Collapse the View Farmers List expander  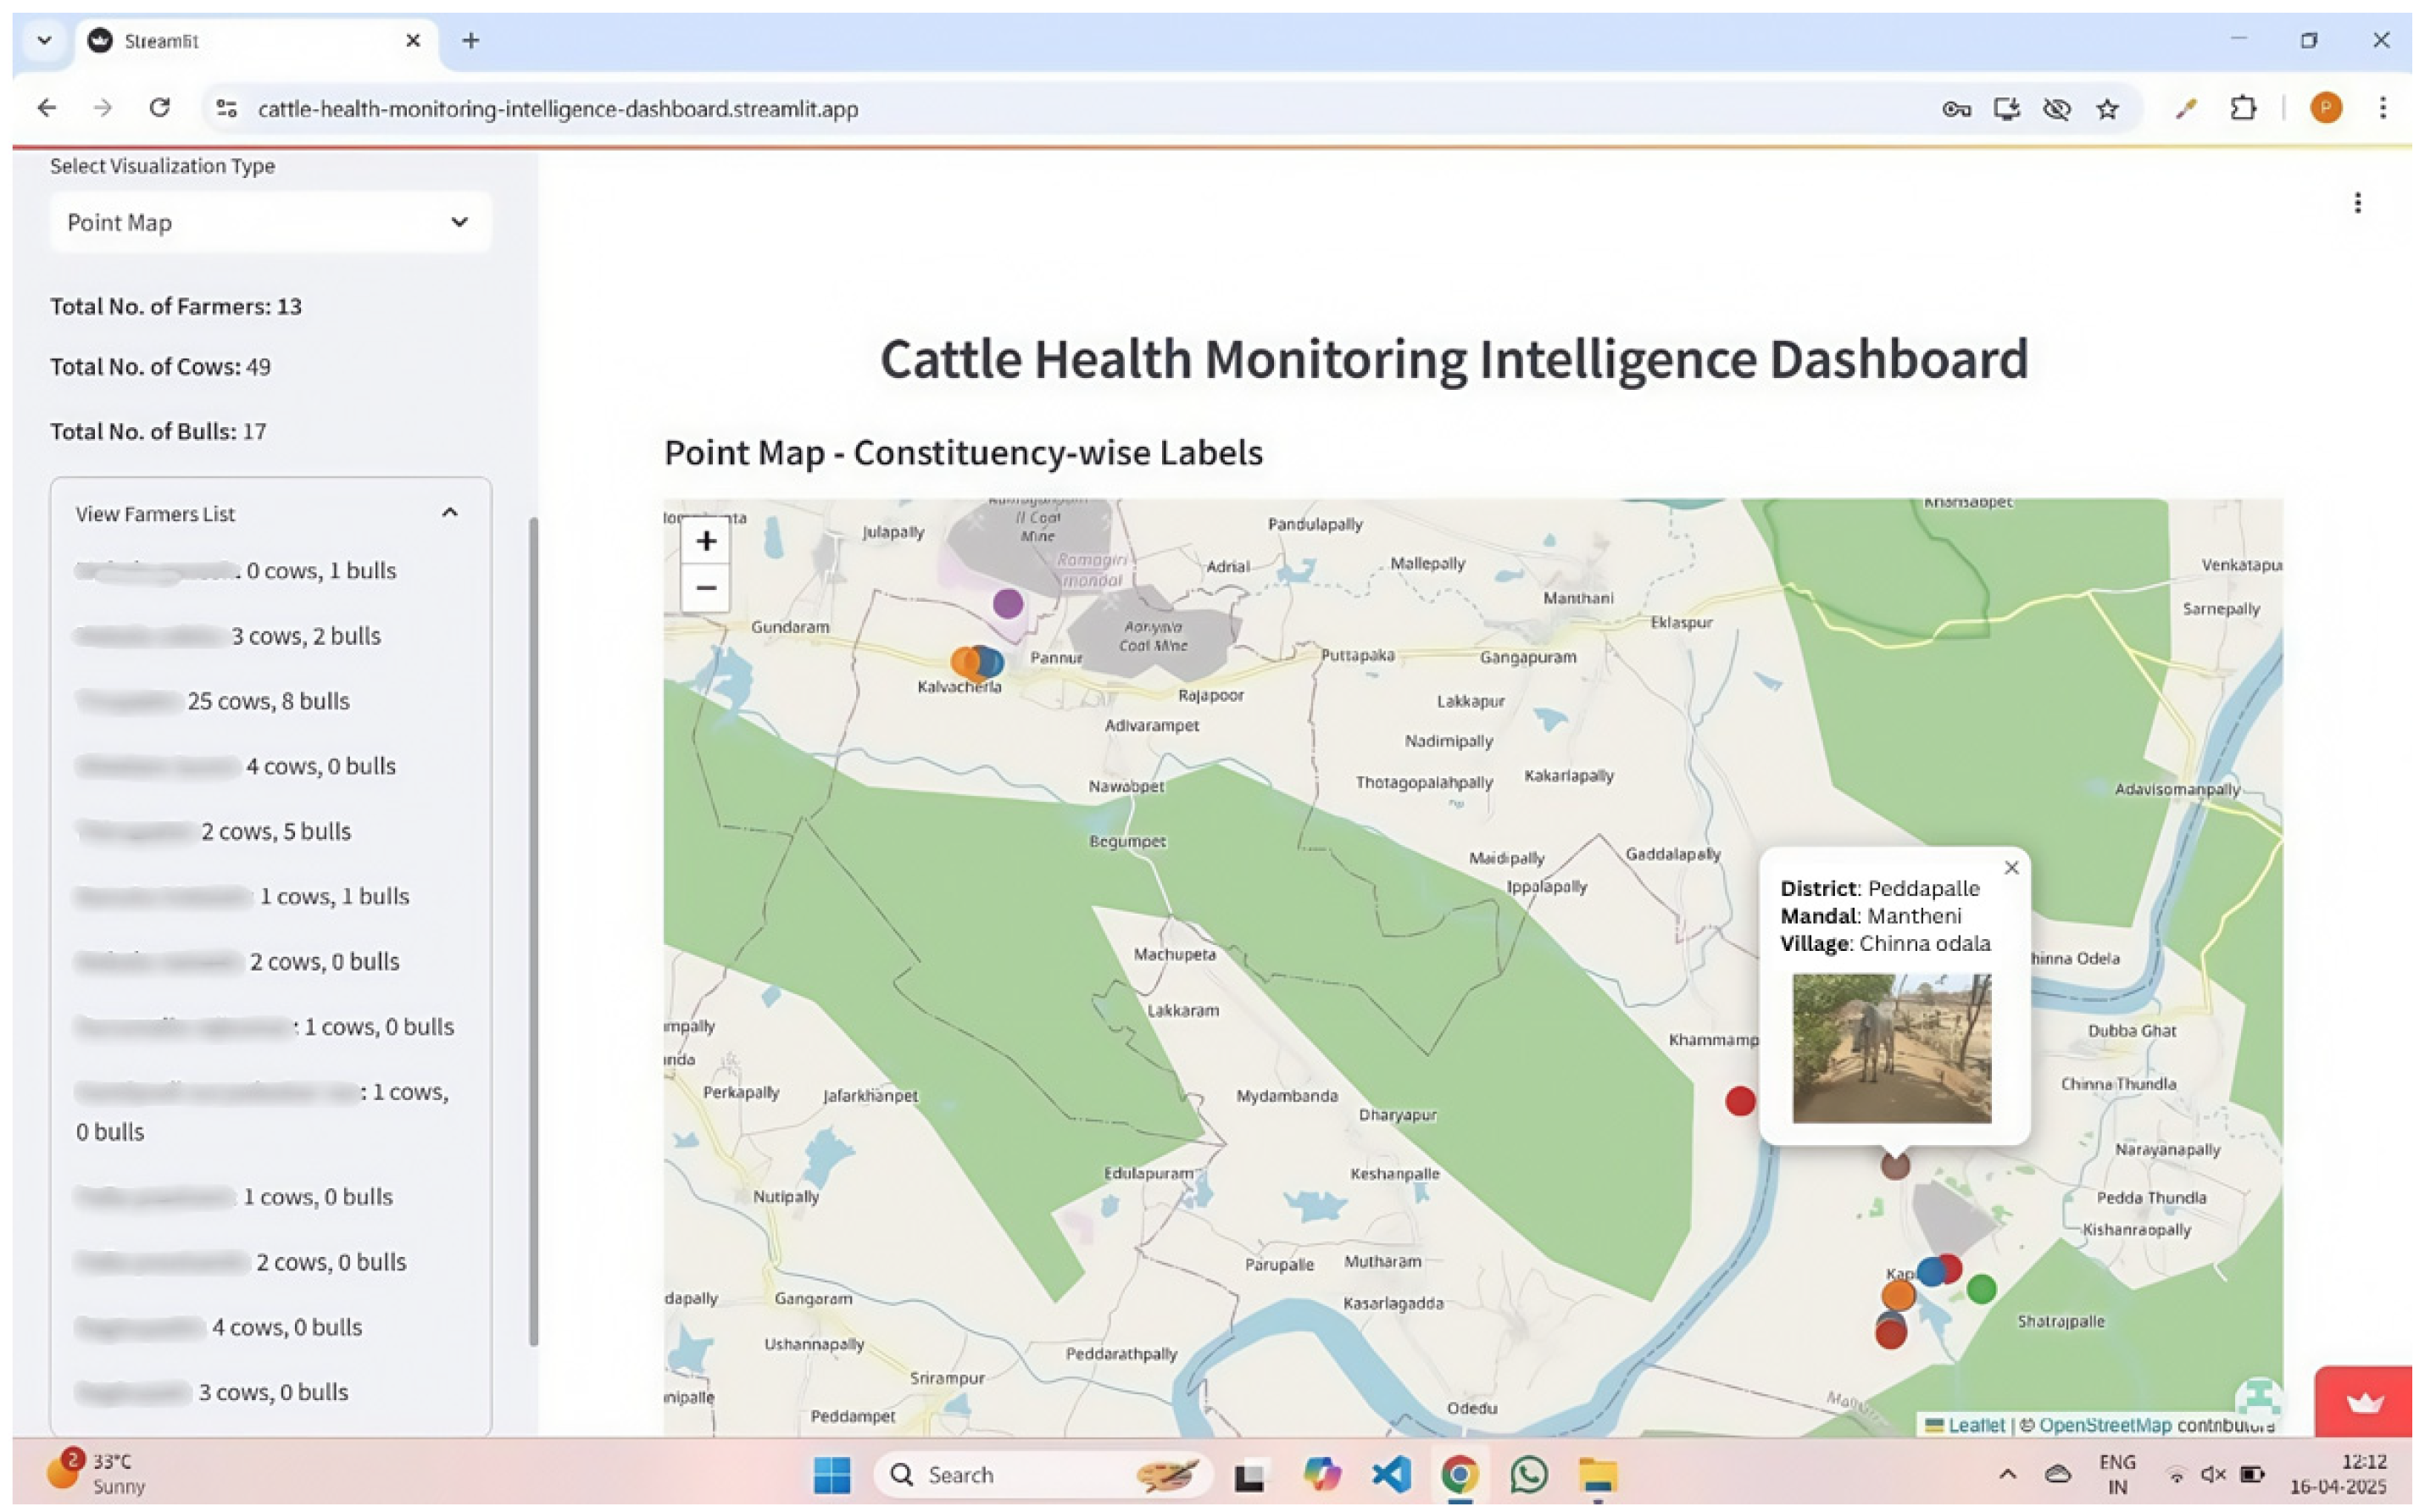click(x=449, y=513)
